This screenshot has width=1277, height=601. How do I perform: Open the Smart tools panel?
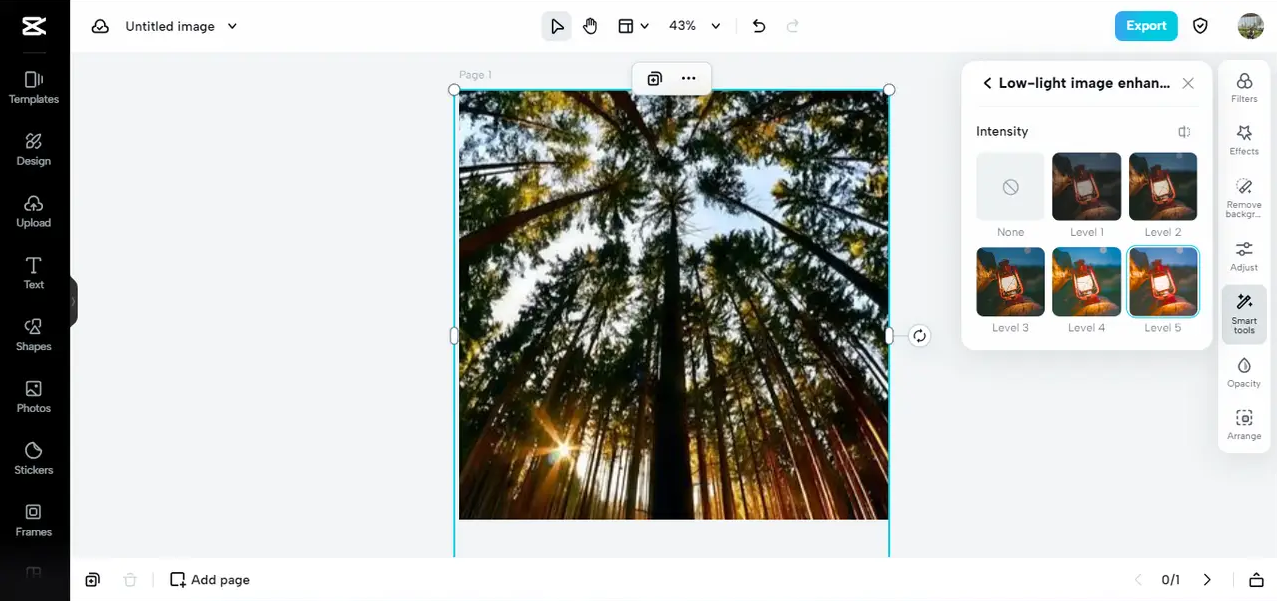coord(1244,313)
